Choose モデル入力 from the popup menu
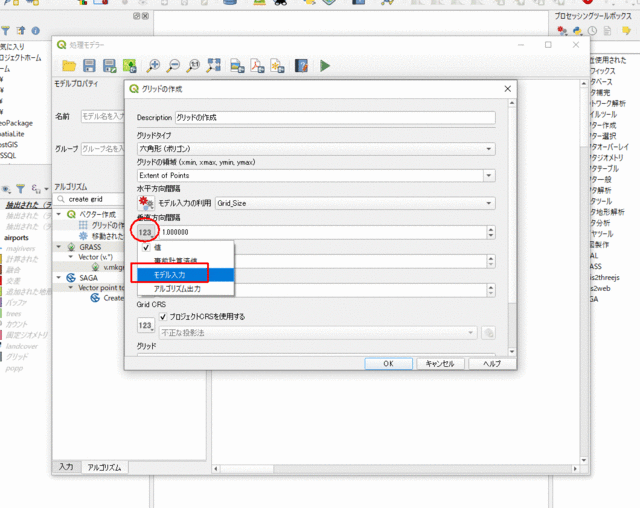This screenshot has height=508, width=640. (186, 275)
